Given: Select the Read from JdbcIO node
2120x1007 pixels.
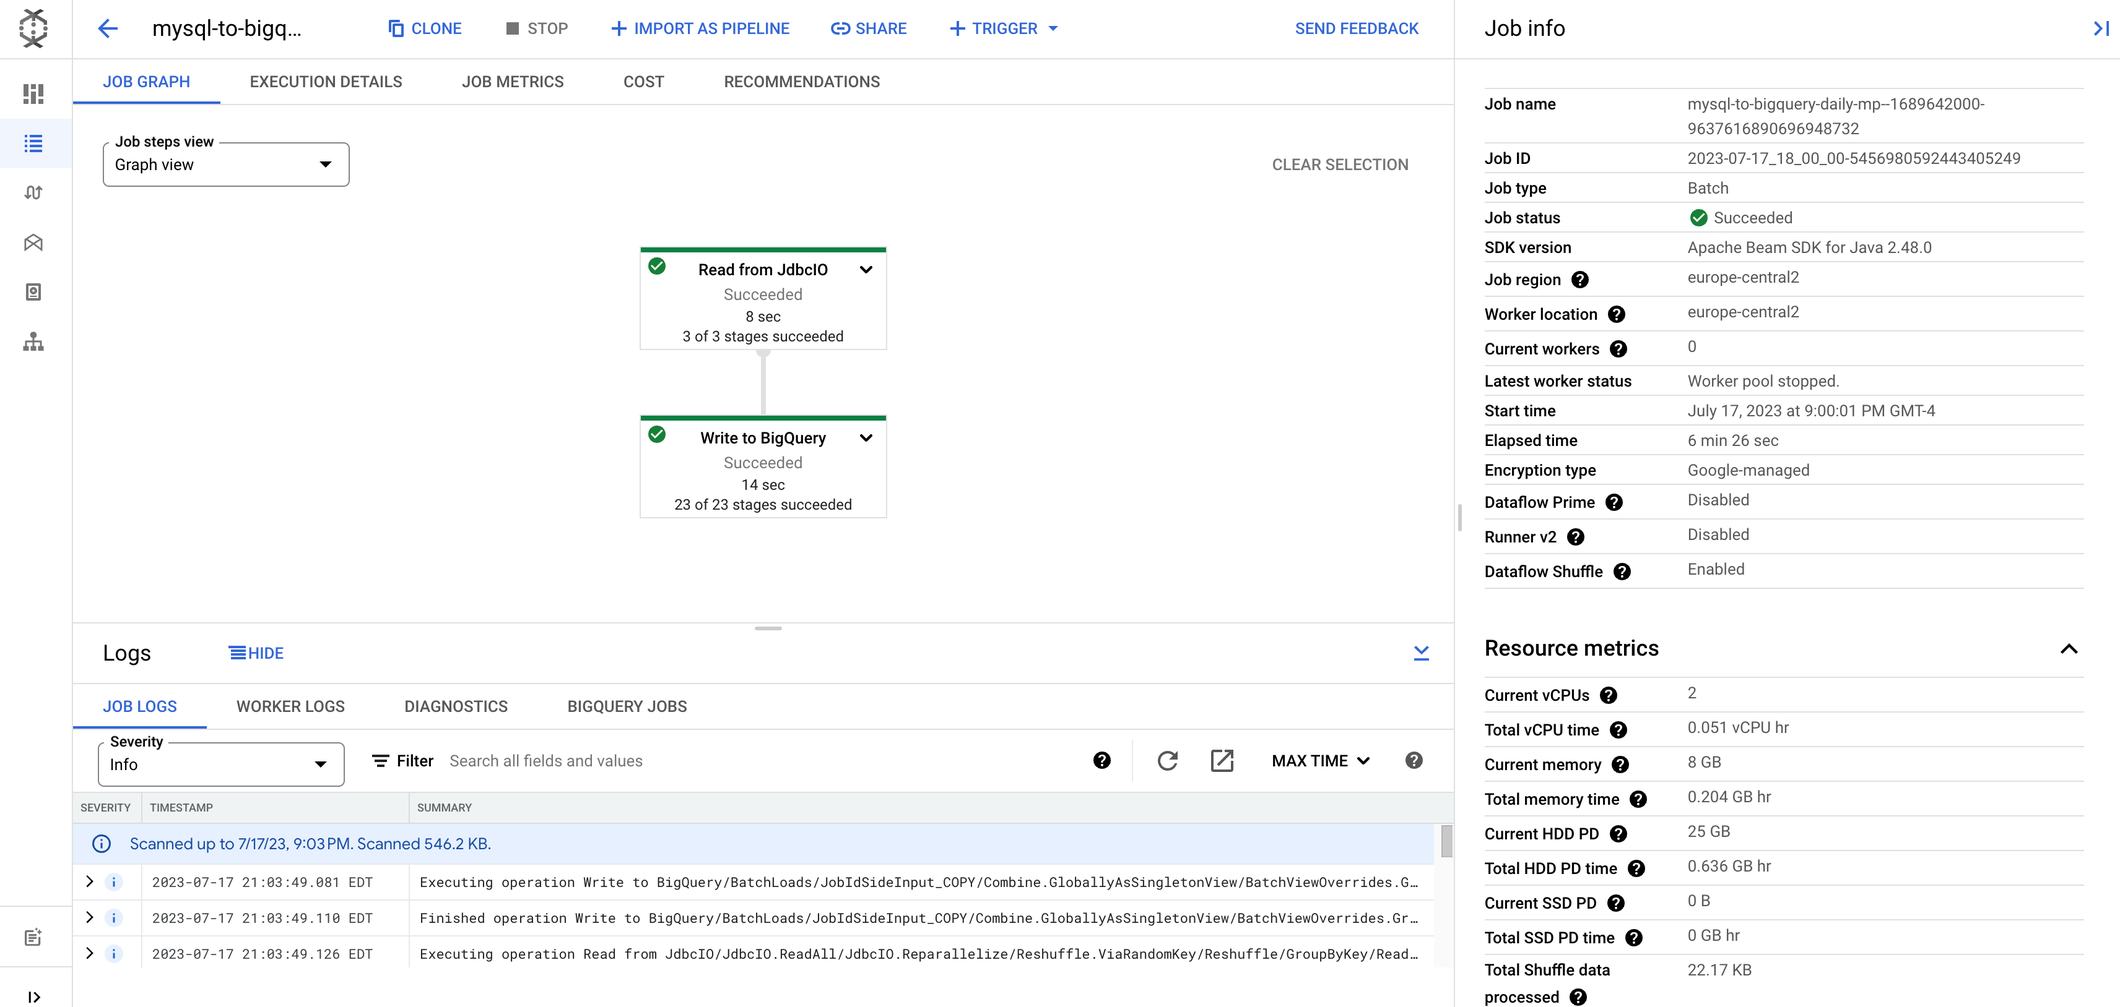Looking at the screenshot, I should tap(763, 299).
